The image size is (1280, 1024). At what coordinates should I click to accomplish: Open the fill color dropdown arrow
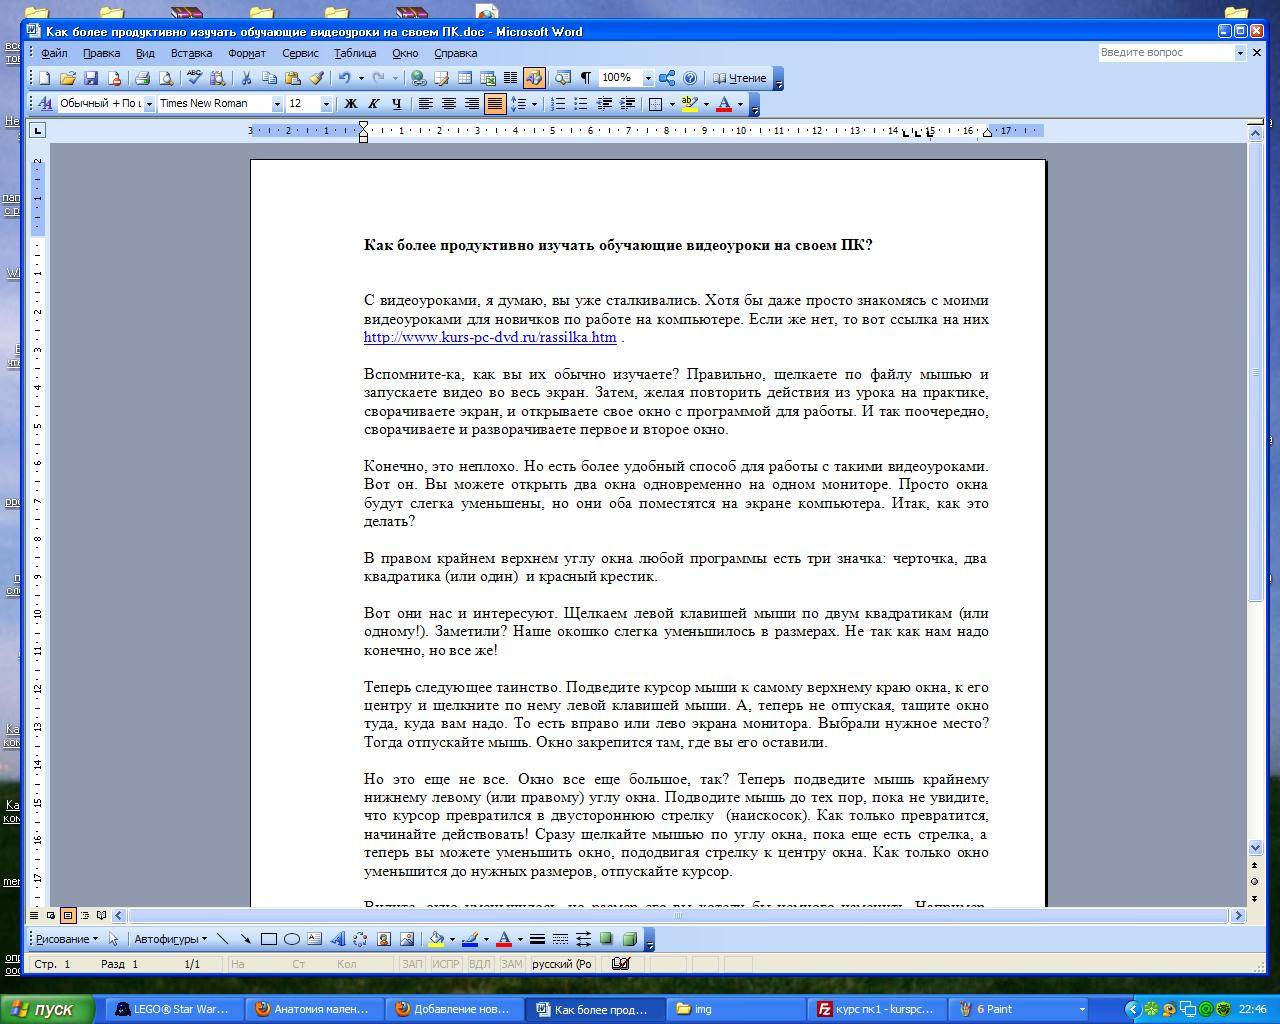pyautogui.click(x=452, y=939)
